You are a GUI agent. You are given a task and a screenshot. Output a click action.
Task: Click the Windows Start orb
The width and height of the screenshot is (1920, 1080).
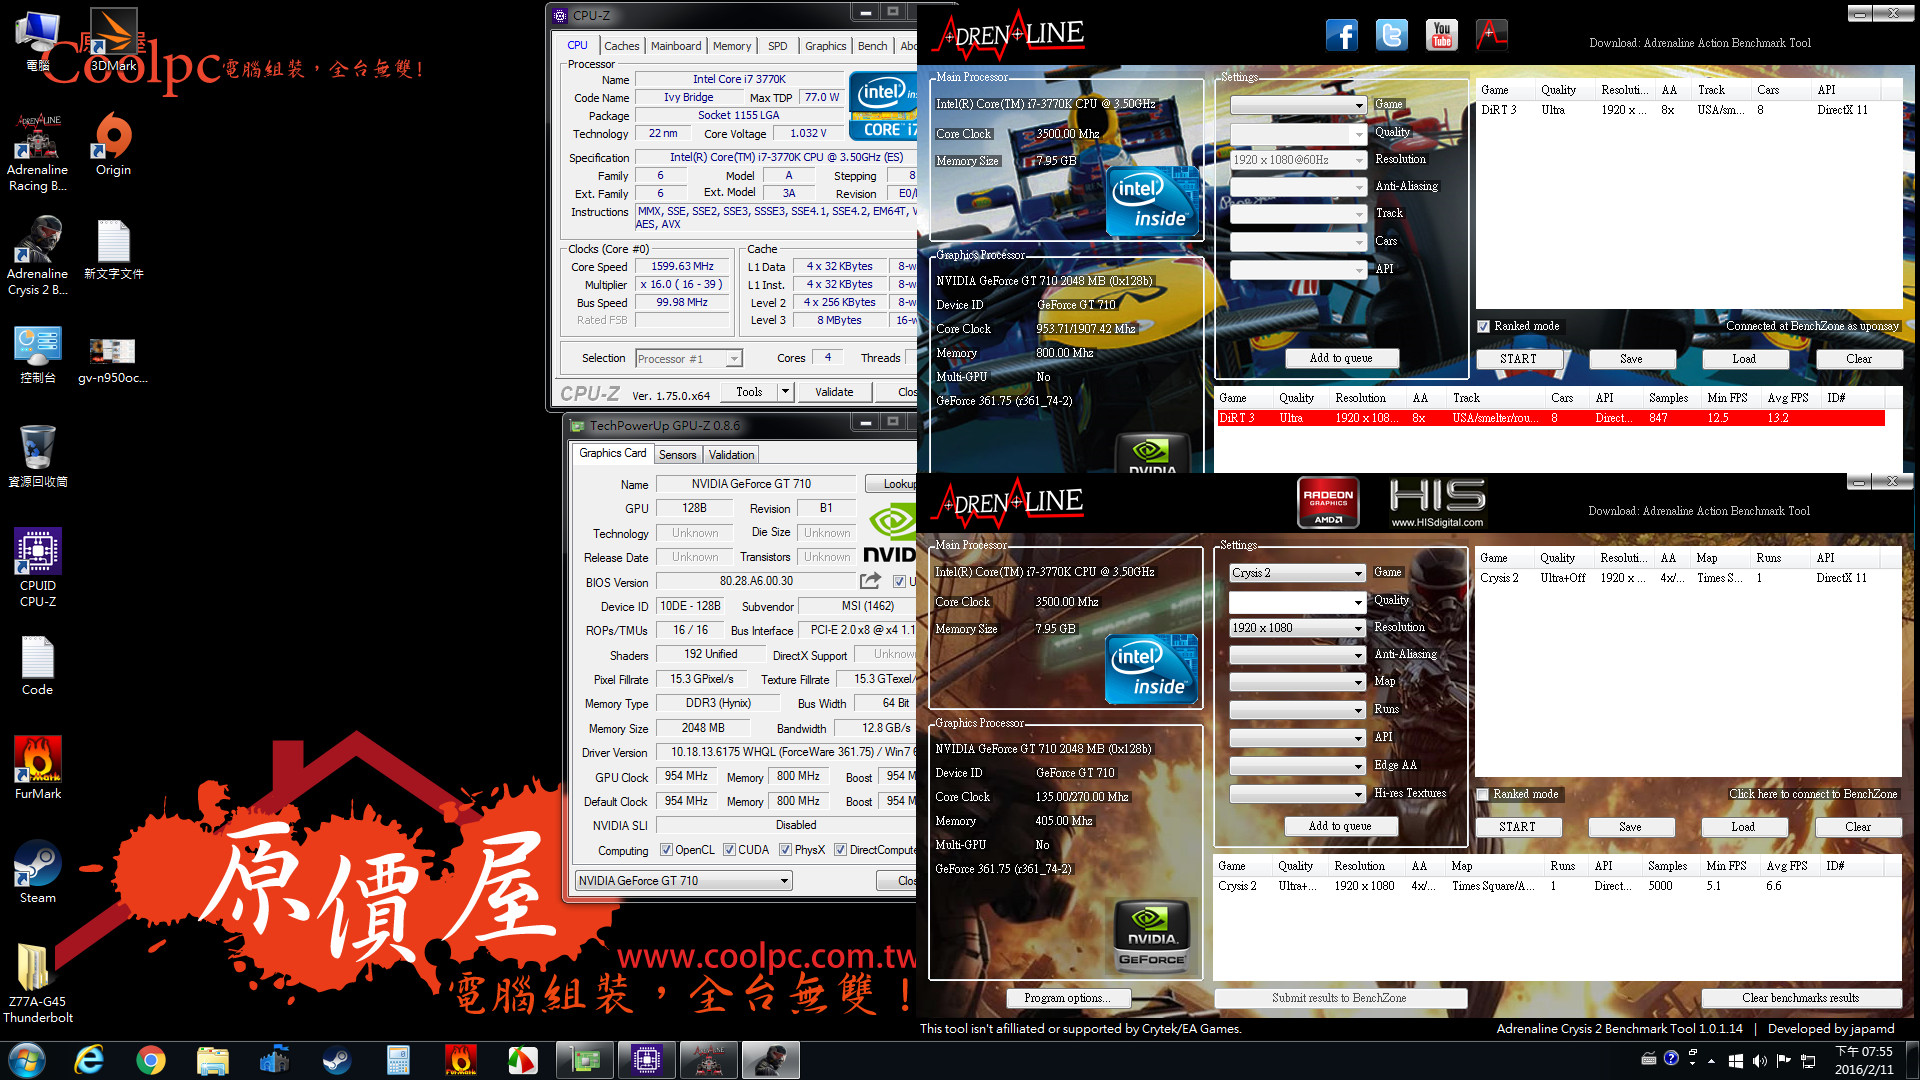[27, 1060]
